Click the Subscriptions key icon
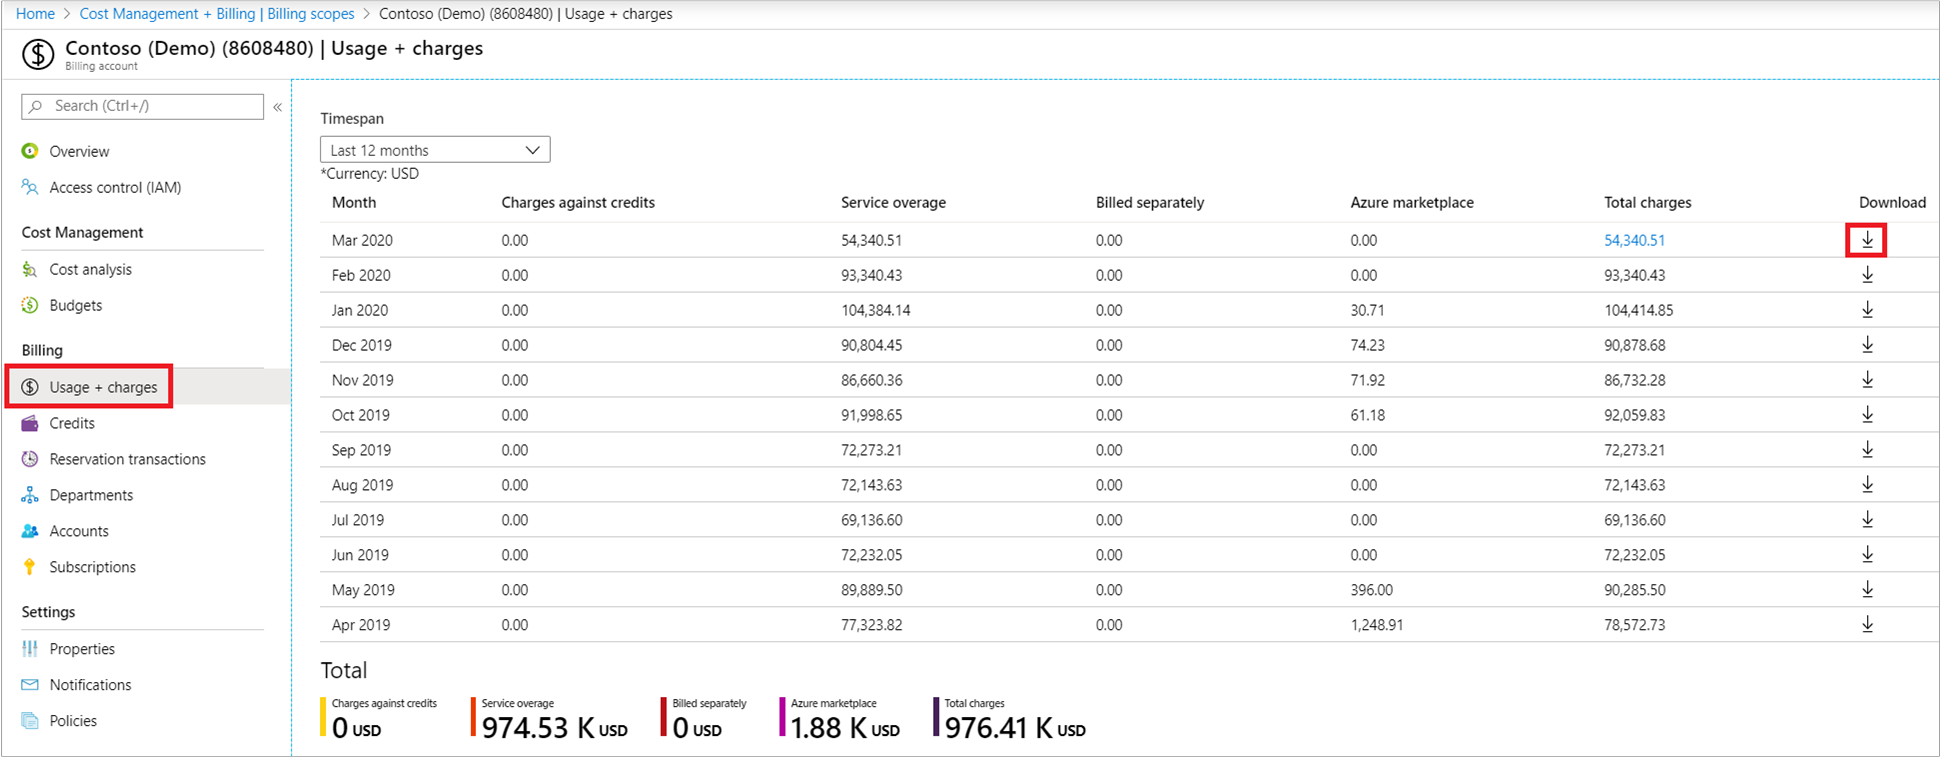The width and height of the screenshot is (1941, 757). click(30, 568)
